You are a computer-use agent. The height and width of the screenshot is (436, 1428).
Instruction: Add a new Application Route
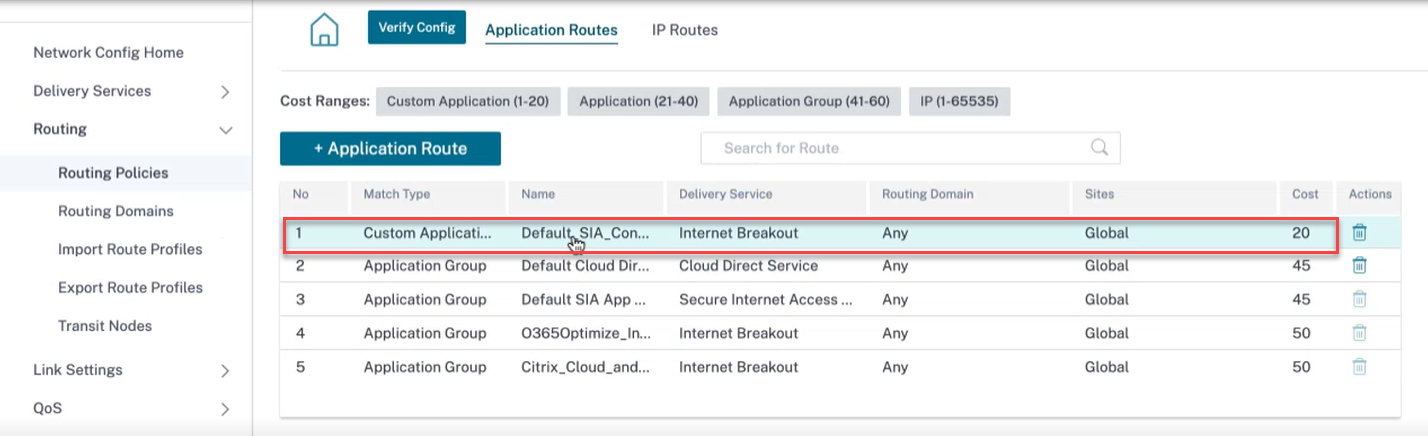[390, 148]
